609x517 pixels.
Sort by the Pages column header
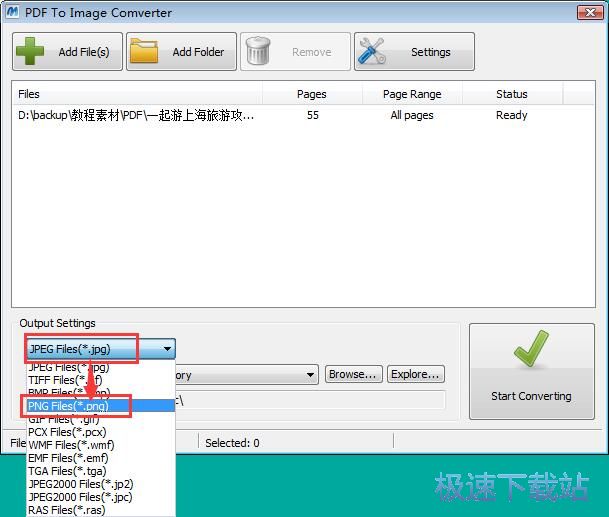[312, 94]
